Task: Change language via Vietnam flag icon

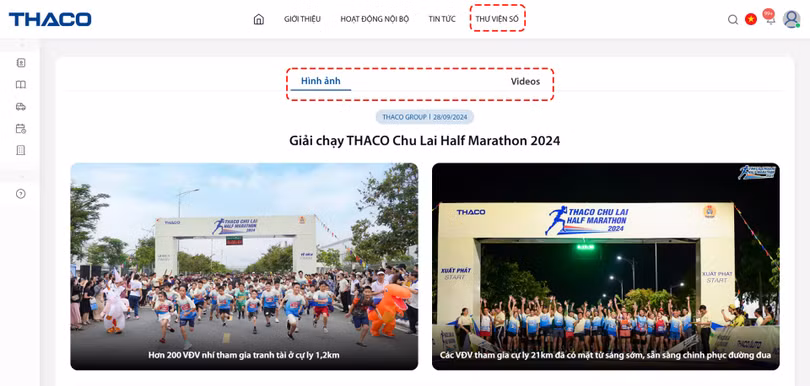Action: pos(751,20)
